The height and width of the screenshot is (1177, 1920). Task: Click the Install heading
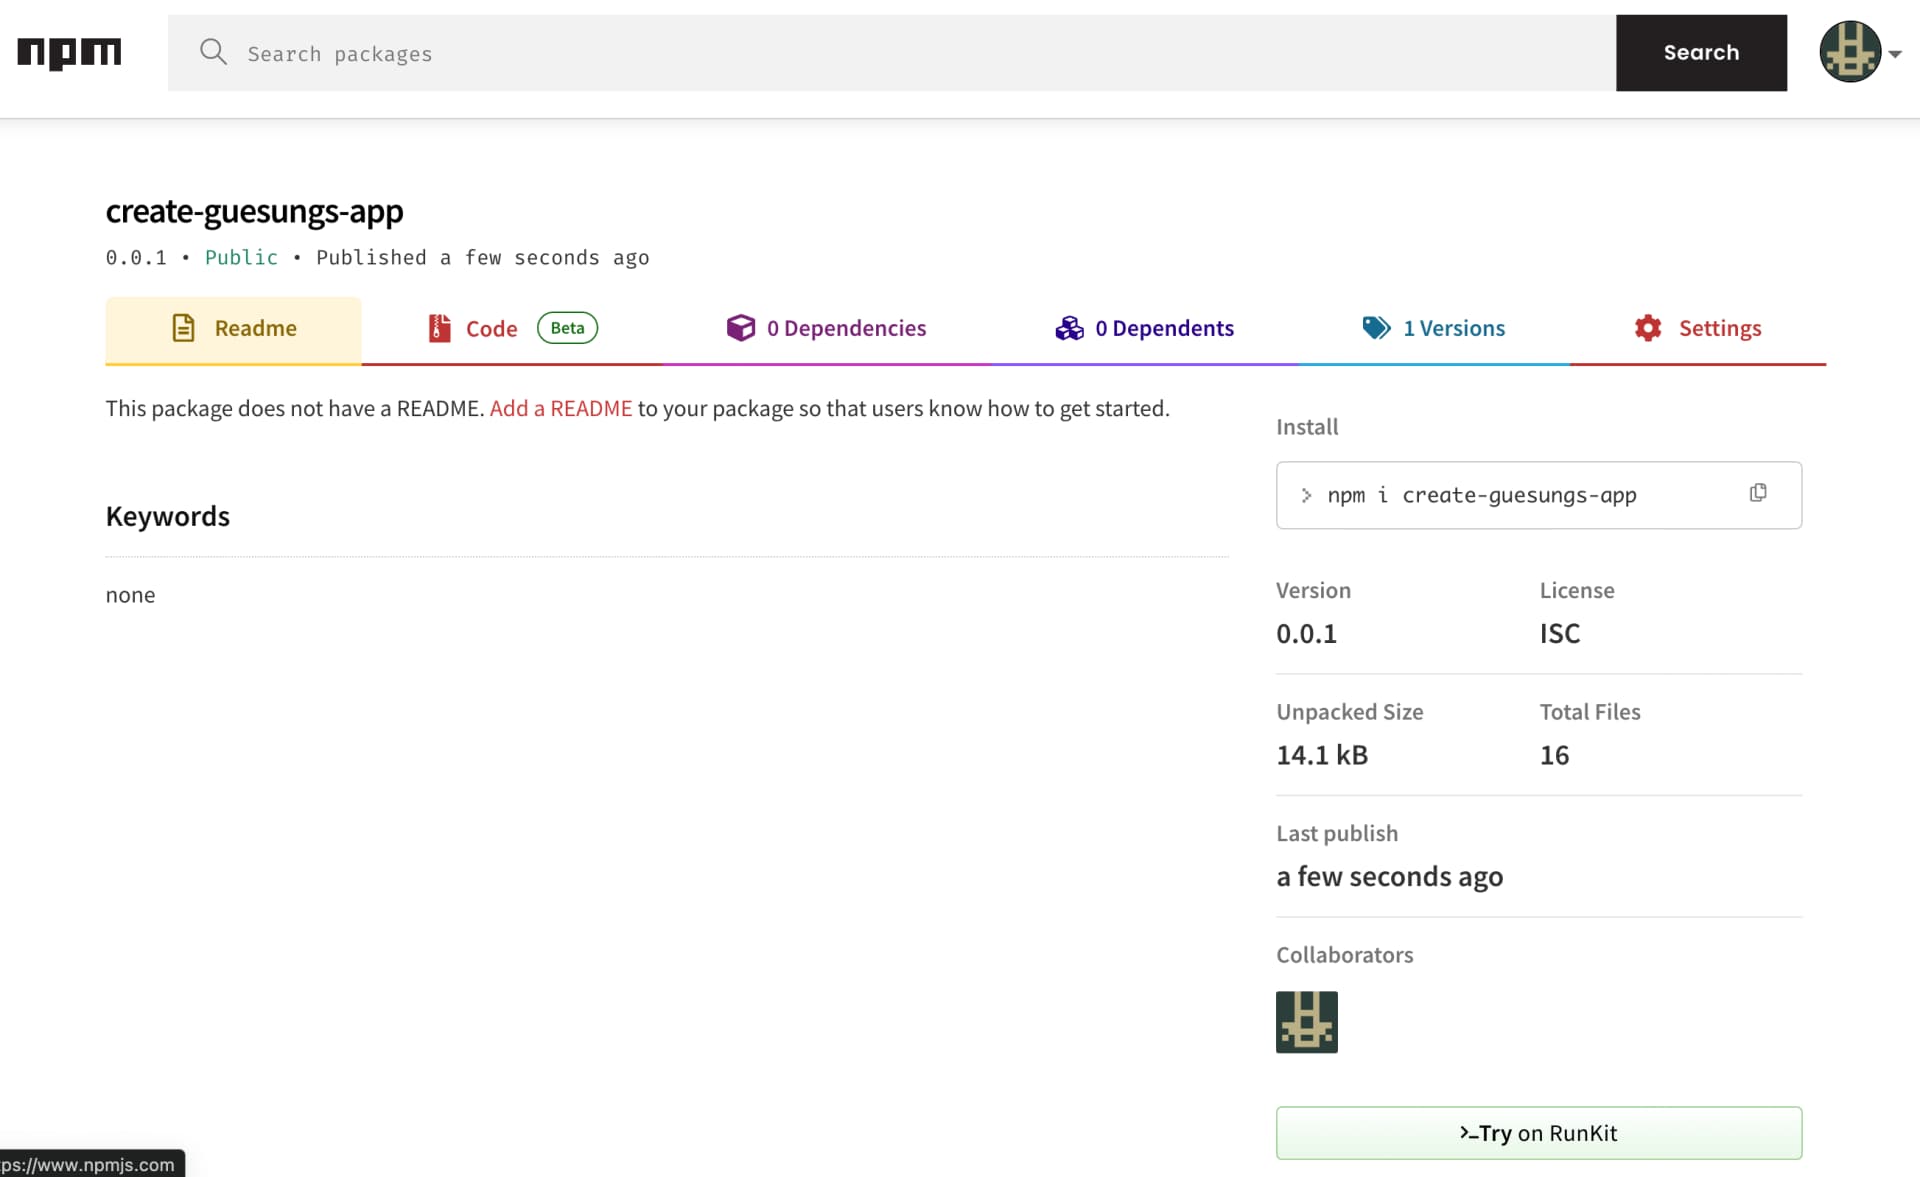1306,427
